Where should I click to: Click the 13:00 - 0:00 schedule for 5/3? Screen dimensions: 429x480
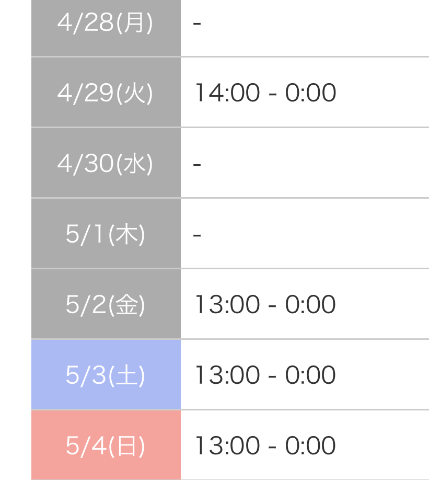coord(266,375)
